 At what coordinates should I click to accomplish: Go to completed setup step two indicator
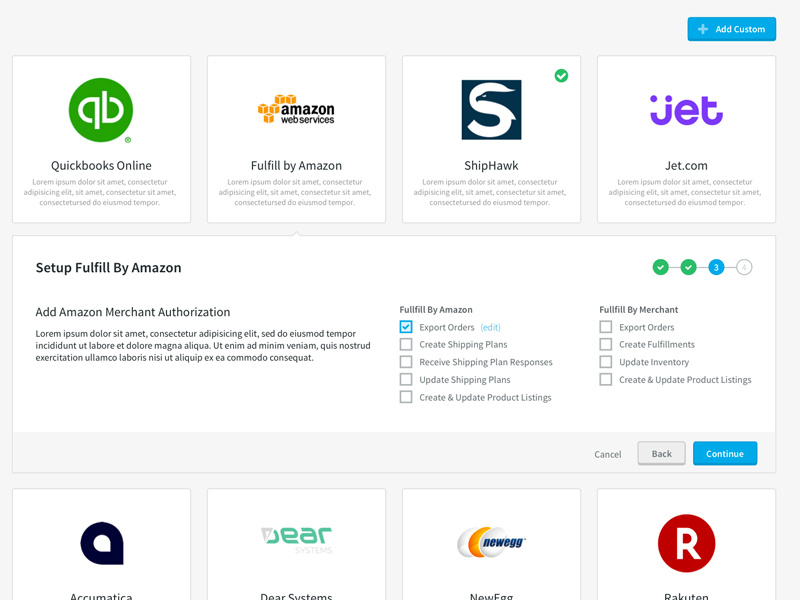coord(688,267)
